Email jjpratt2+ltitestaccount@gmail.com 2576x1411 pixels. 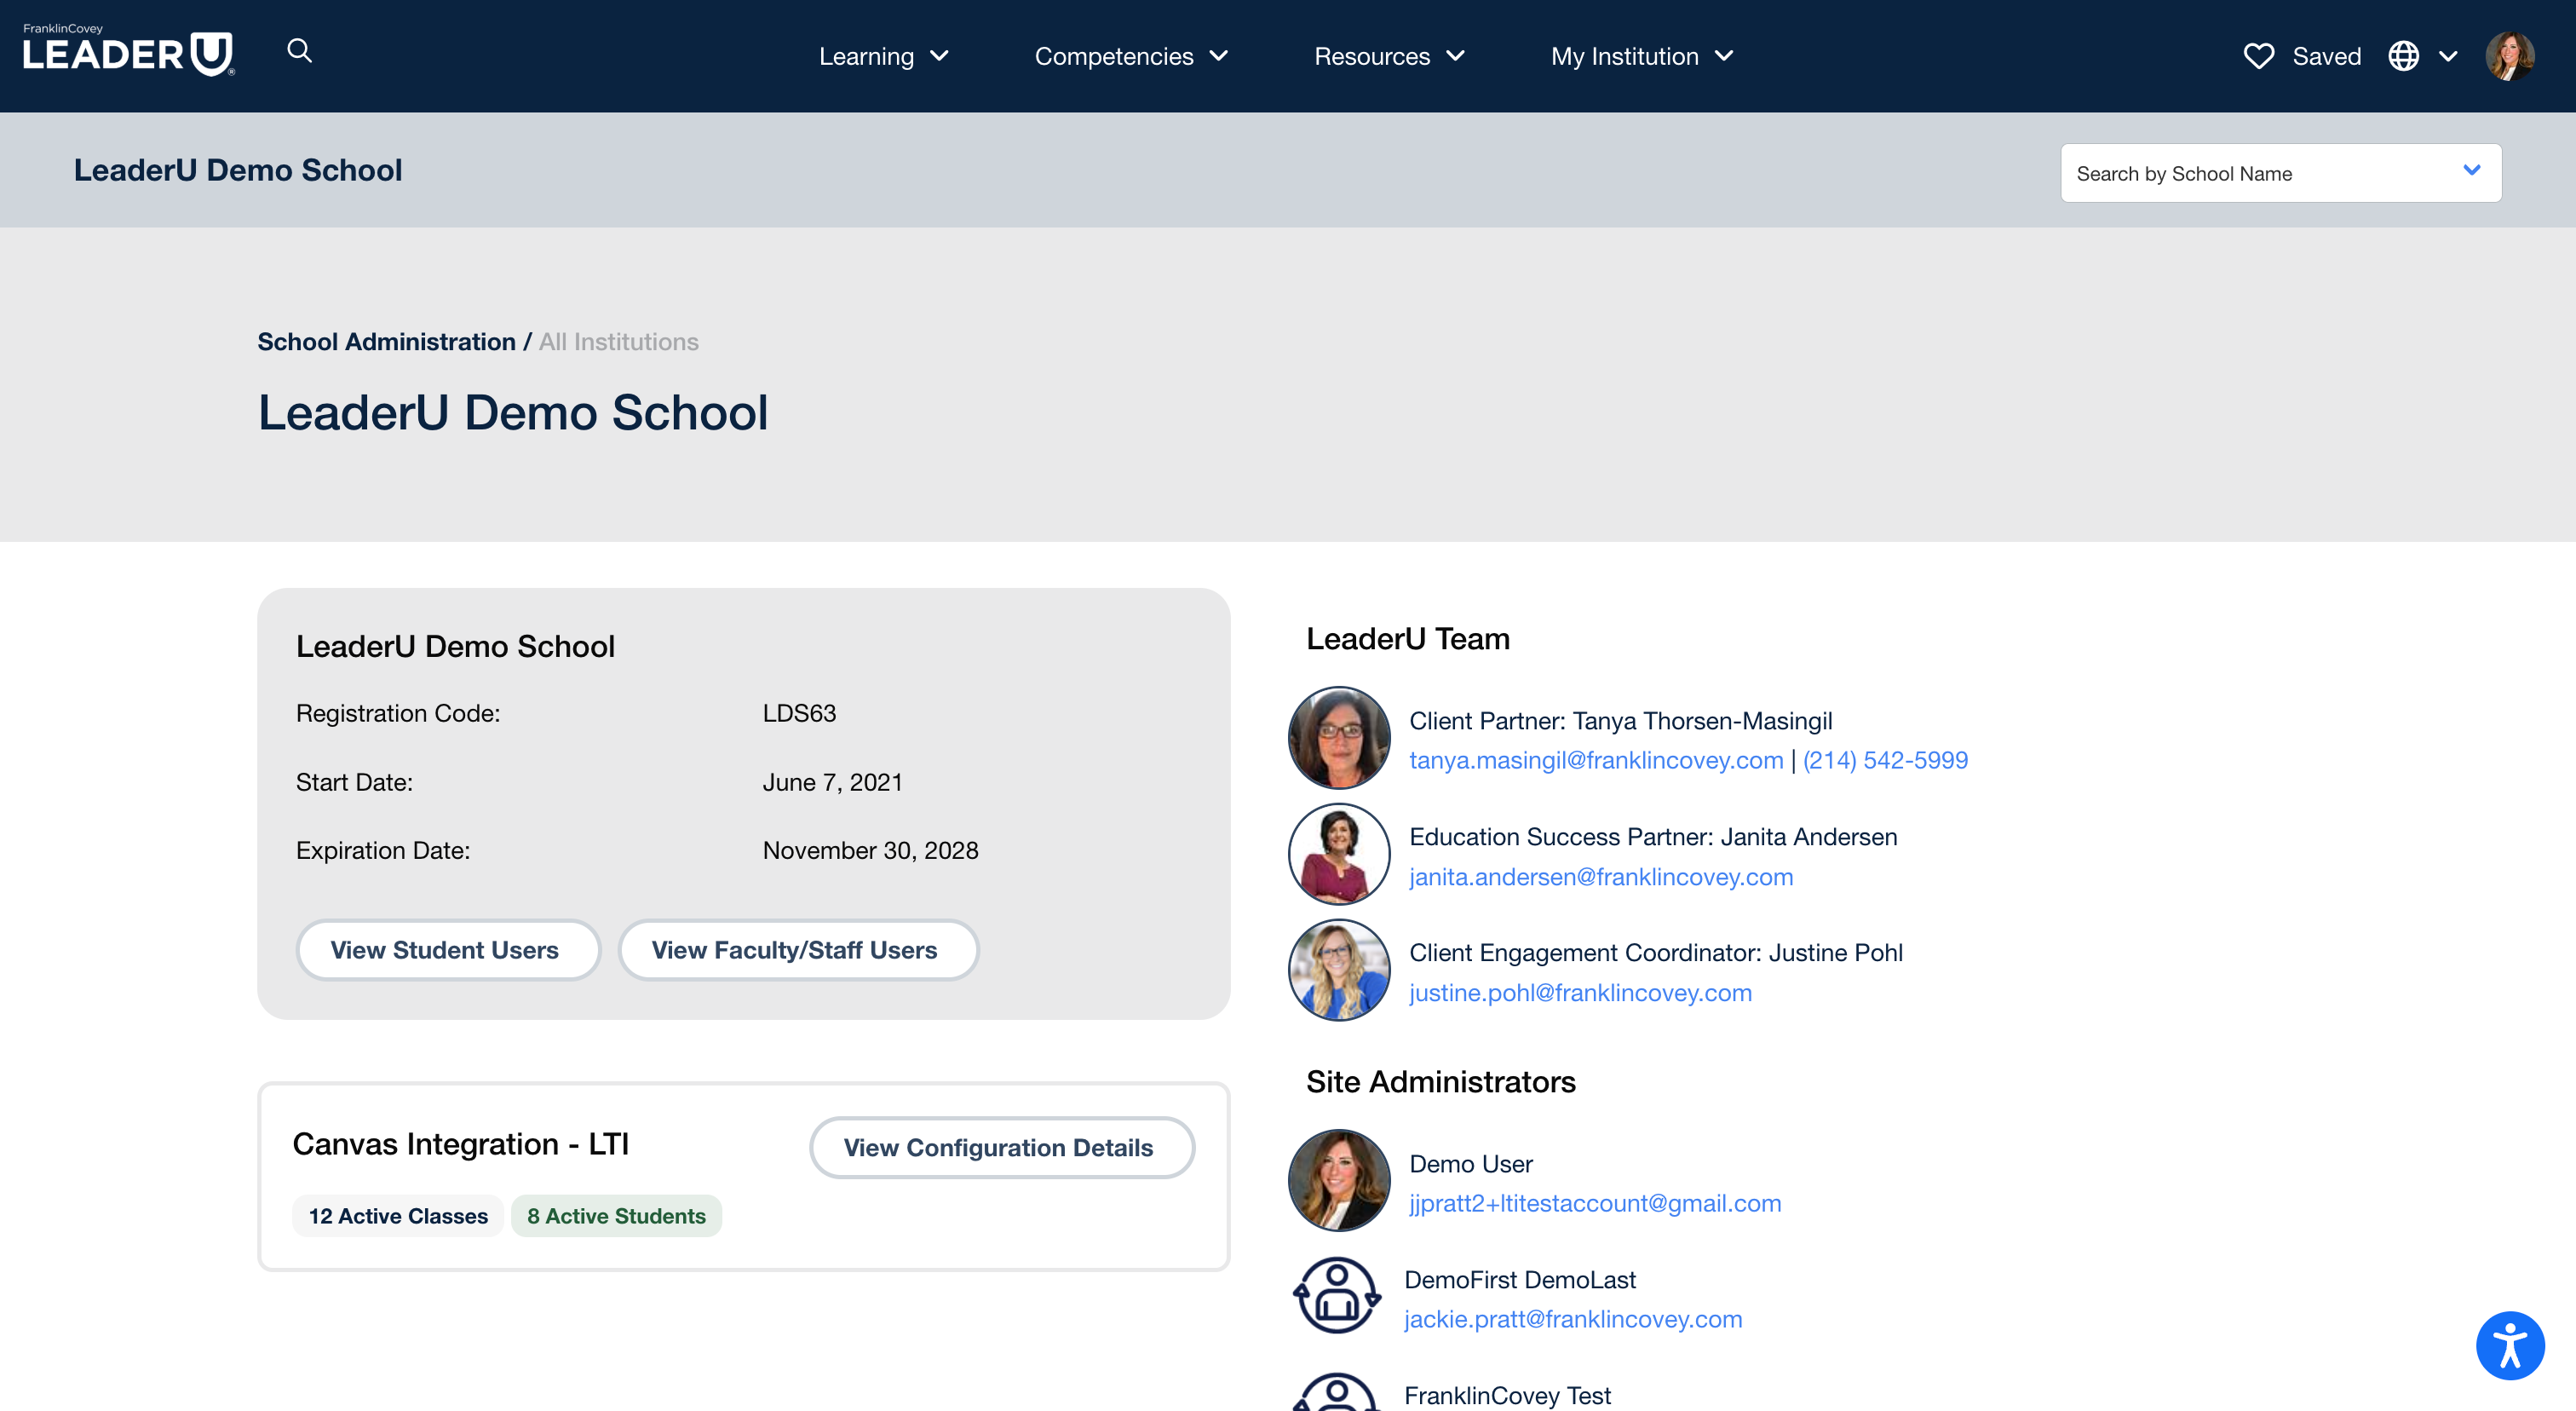point(1595,1203)
